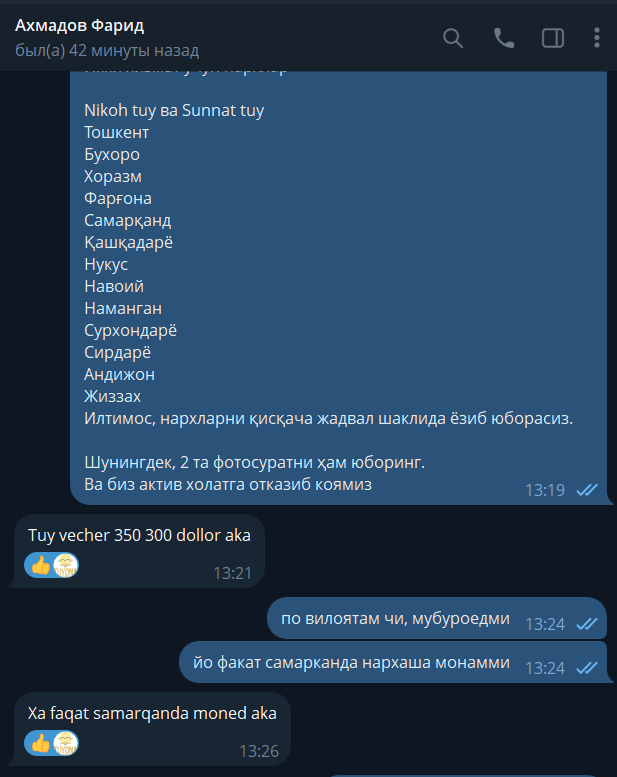Open search in this chat

click(x=452, y=38)
